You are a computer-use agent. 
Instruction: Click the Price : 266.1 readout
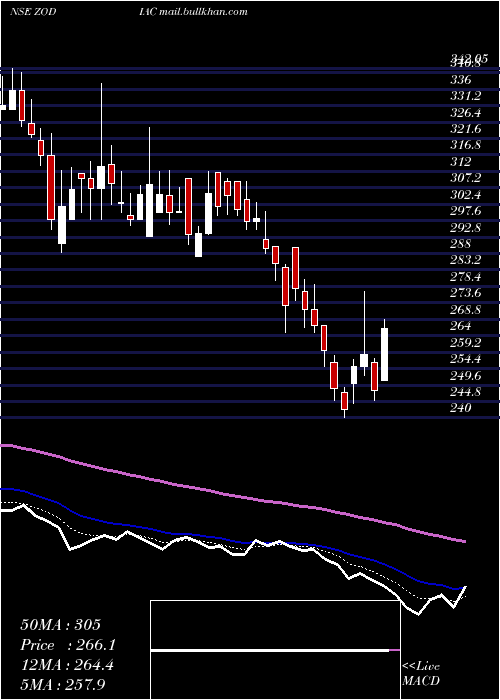pos(68,645)
